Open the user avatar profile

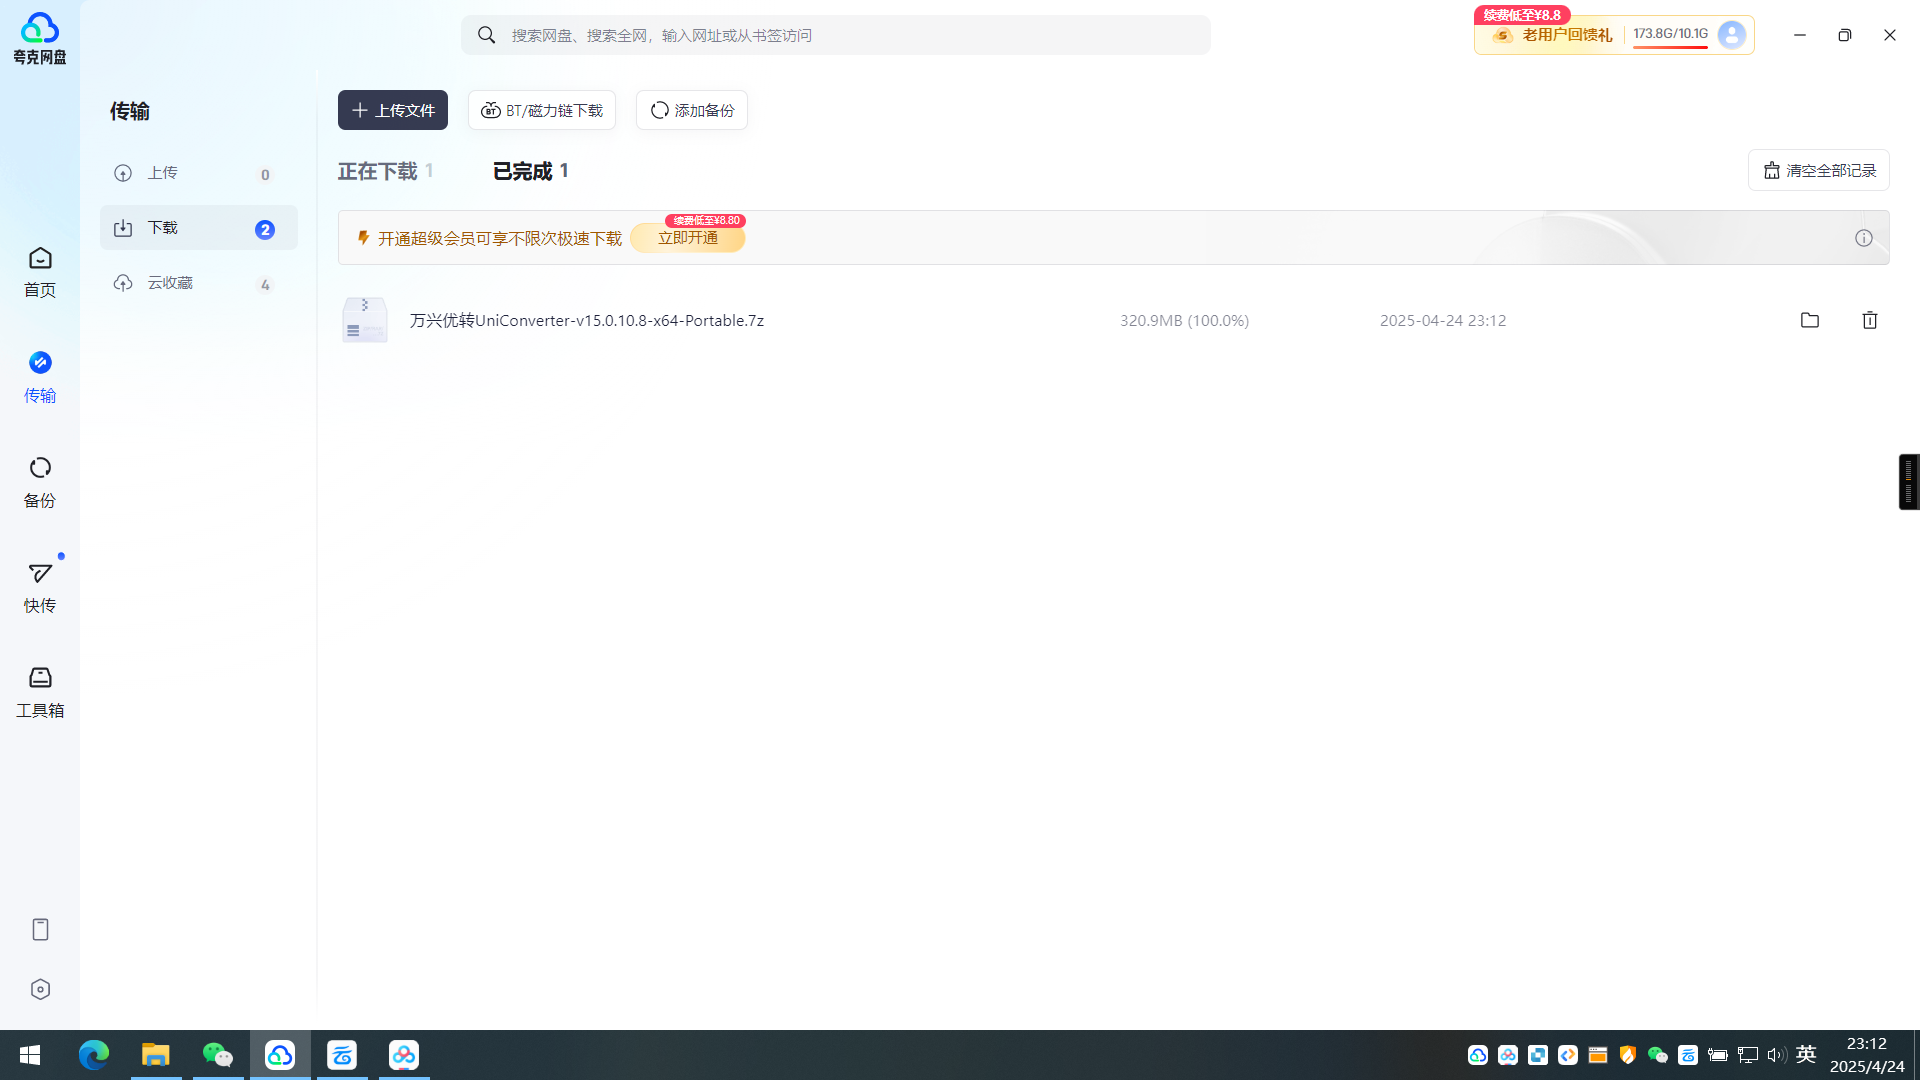[1732, 35]
